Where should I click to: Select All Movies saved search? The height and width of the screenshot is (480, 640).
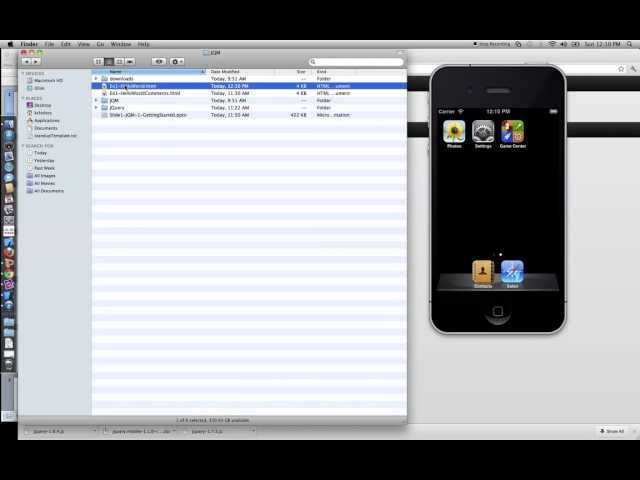(41, 183)
